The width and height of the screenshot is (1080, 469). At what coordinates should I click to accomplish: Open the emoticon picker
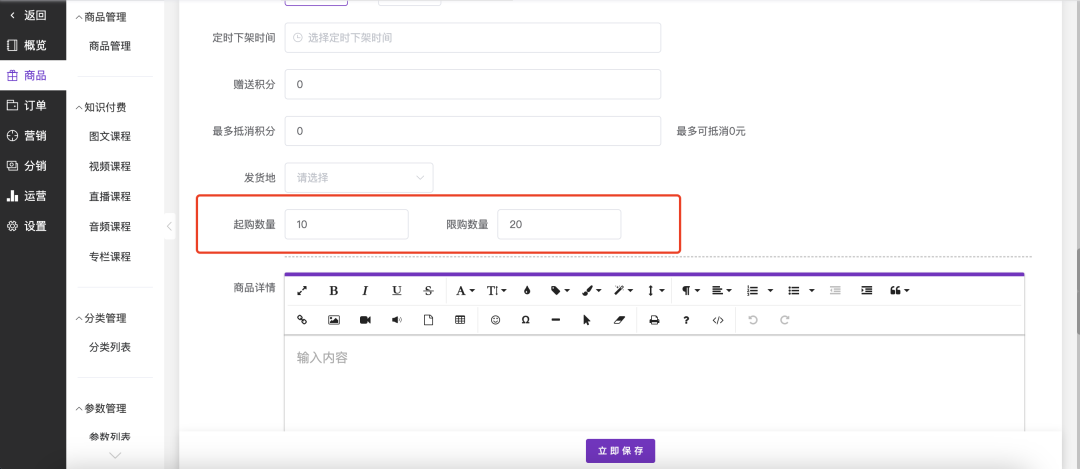tap(495, 320)
